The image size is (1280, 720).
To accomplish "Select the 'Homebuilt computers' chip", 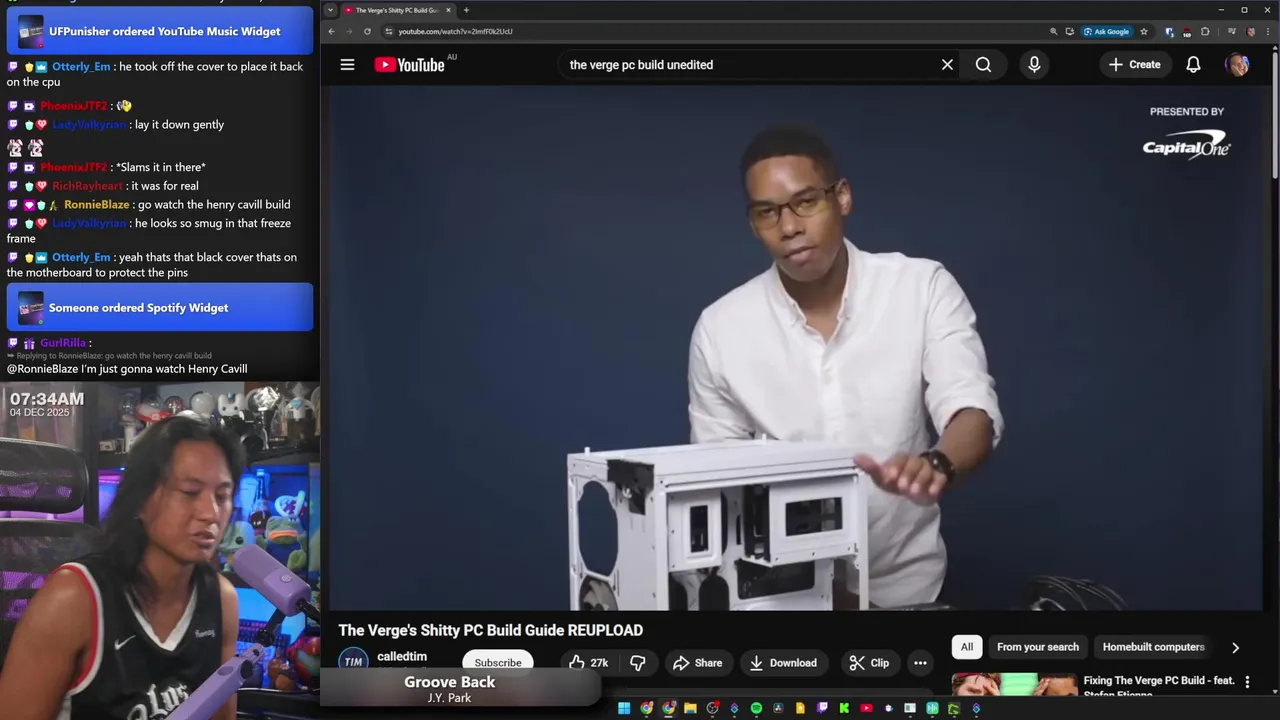I will click(1153, 647).
